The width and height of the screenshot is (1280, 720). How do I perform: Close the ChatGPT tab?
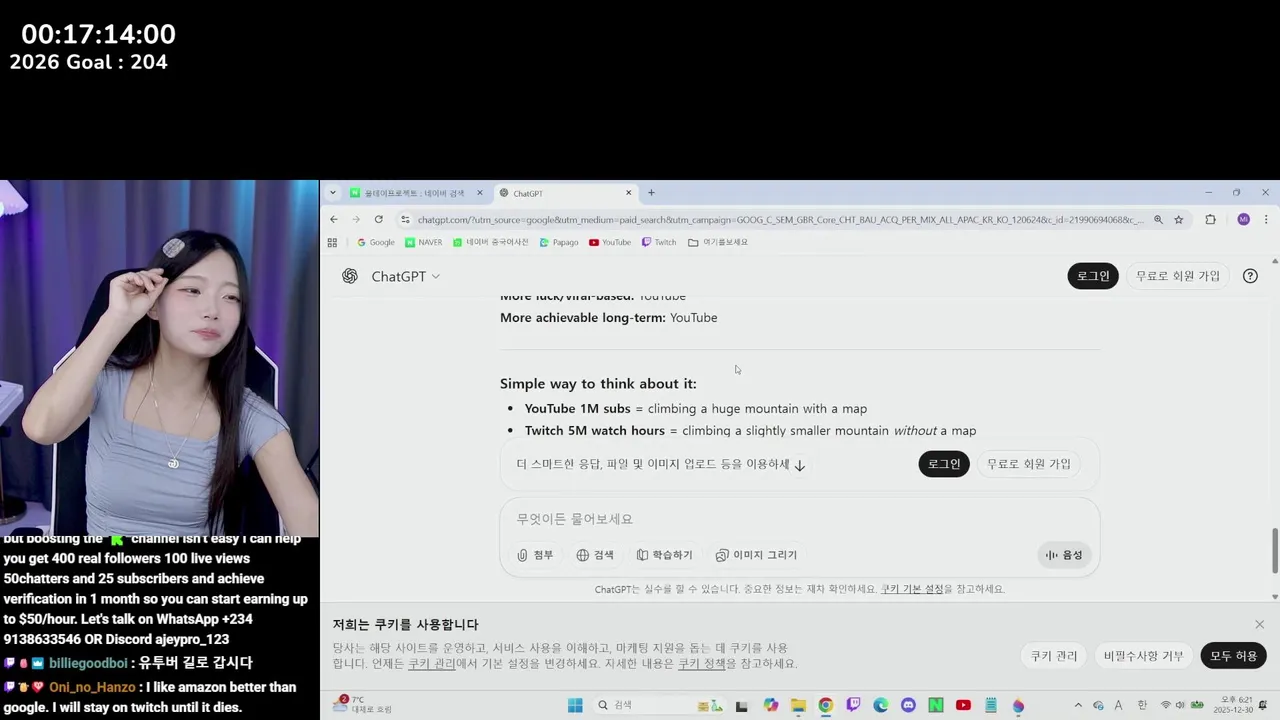click(629, 193)
